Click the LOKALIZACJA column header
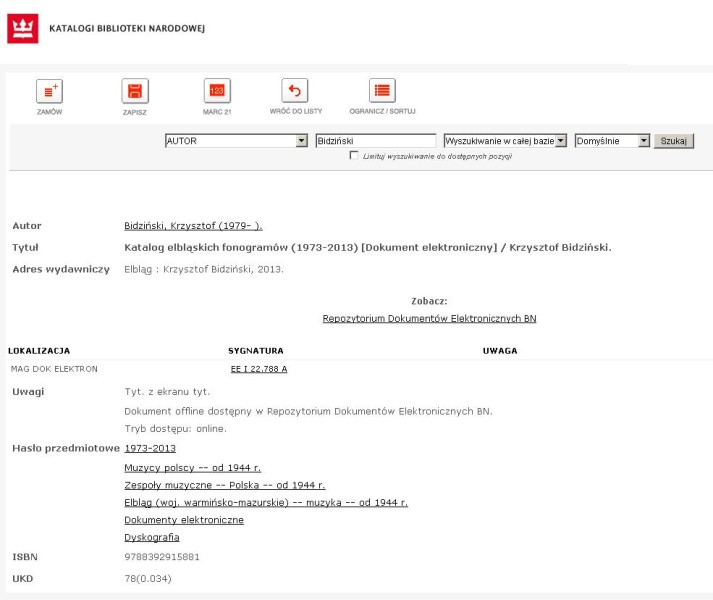 pyautogui.click(x=39, y=351)
